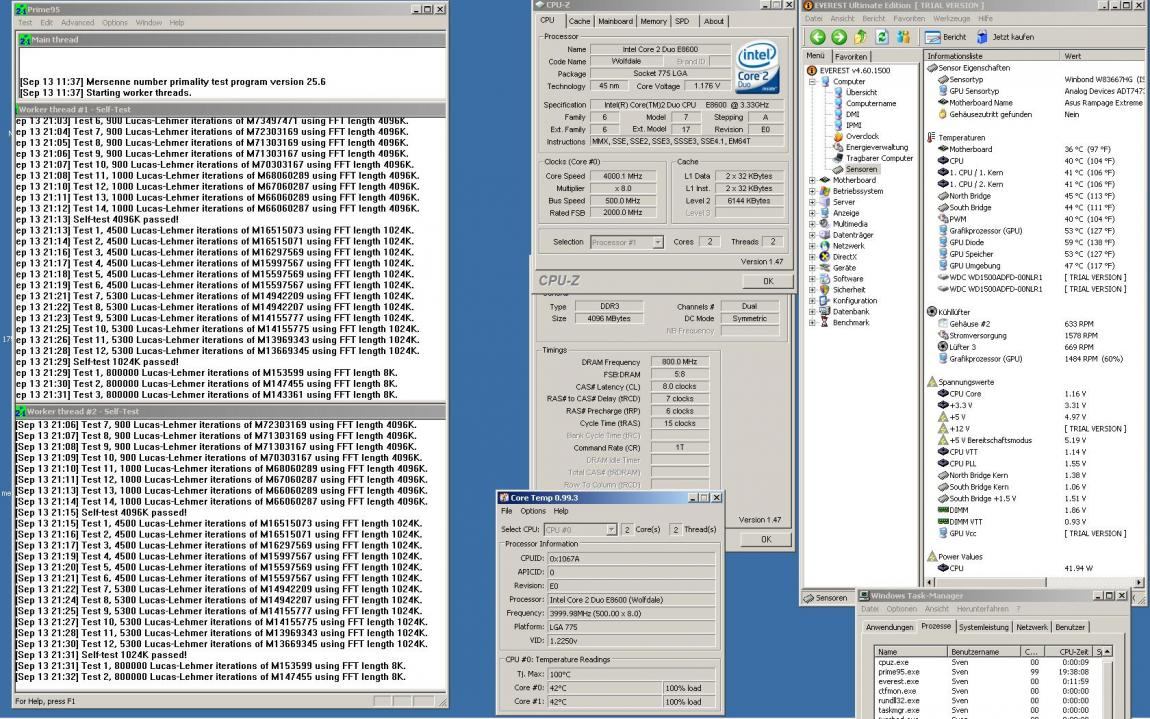Viewport: 1150px width, 719px height.
Task: Open CPU-Z Memory tab
Action: point(653,21)
